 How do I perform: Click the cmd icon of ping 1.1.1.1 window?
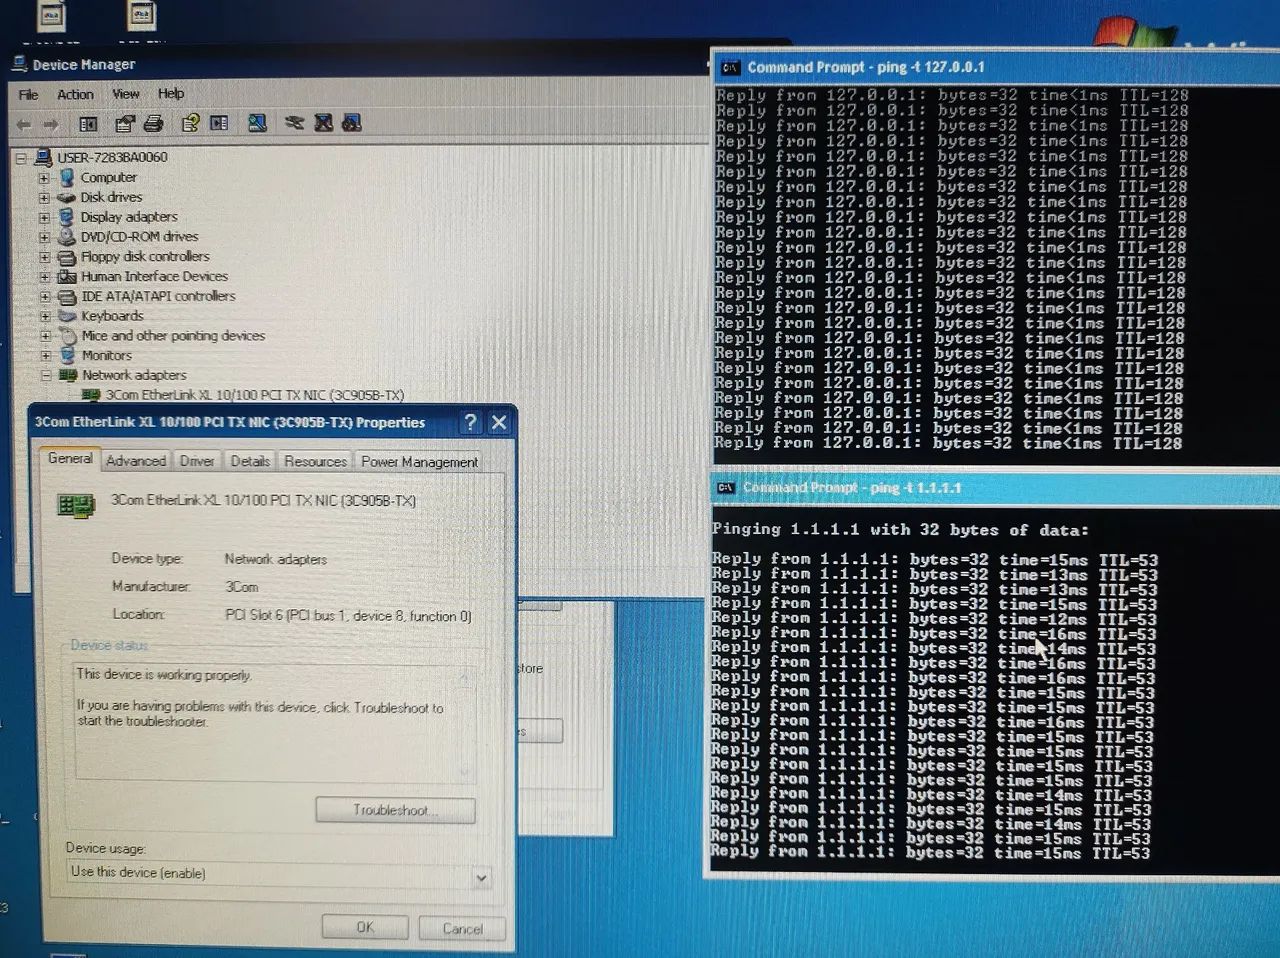click(725, 488)
